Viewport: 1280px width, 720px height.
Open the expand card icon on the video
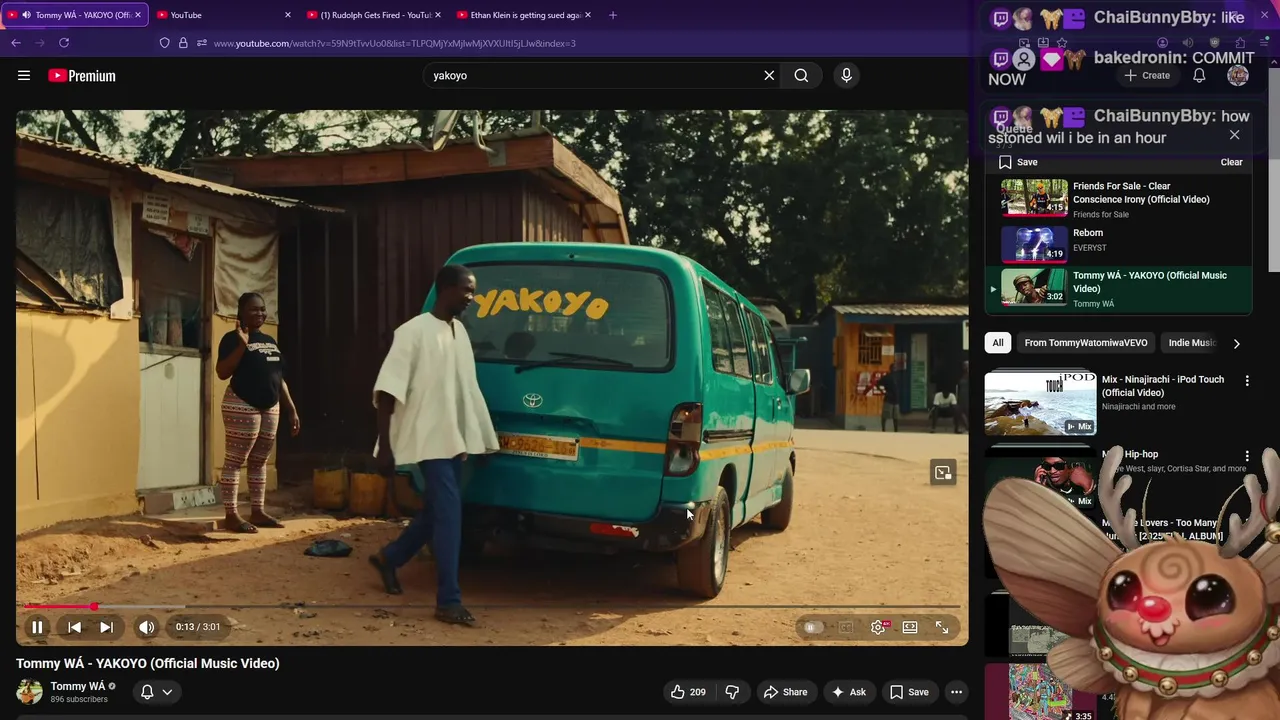943,473
